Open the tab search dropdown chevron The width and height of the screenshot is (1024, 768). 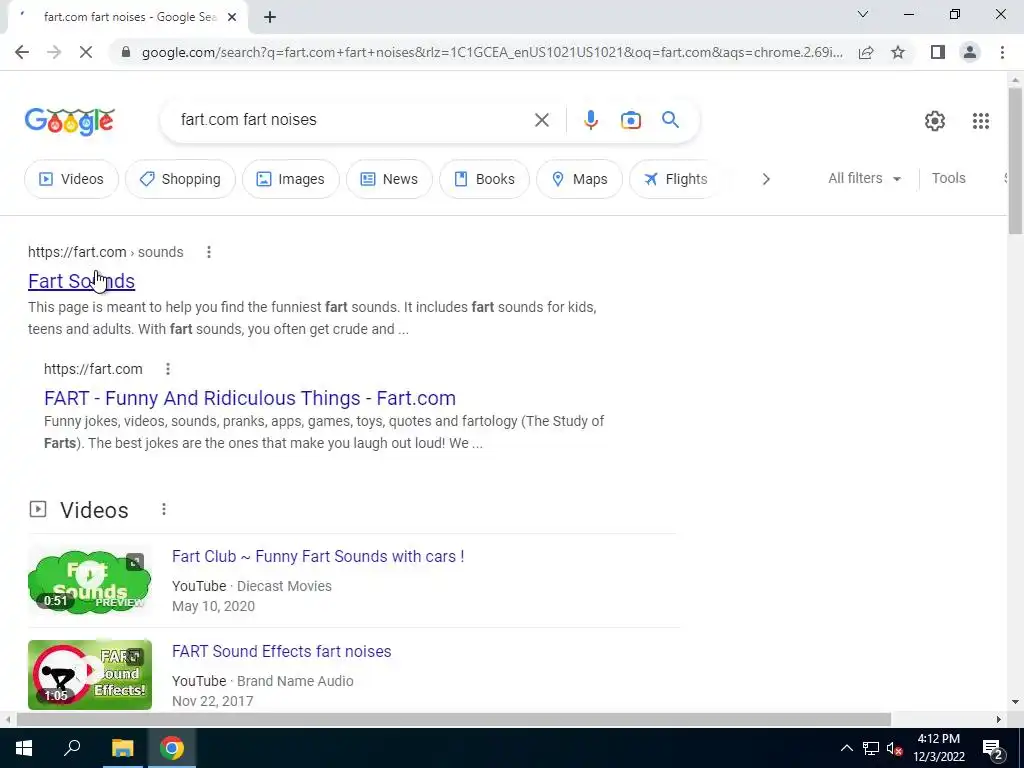[x=863, y=14]
